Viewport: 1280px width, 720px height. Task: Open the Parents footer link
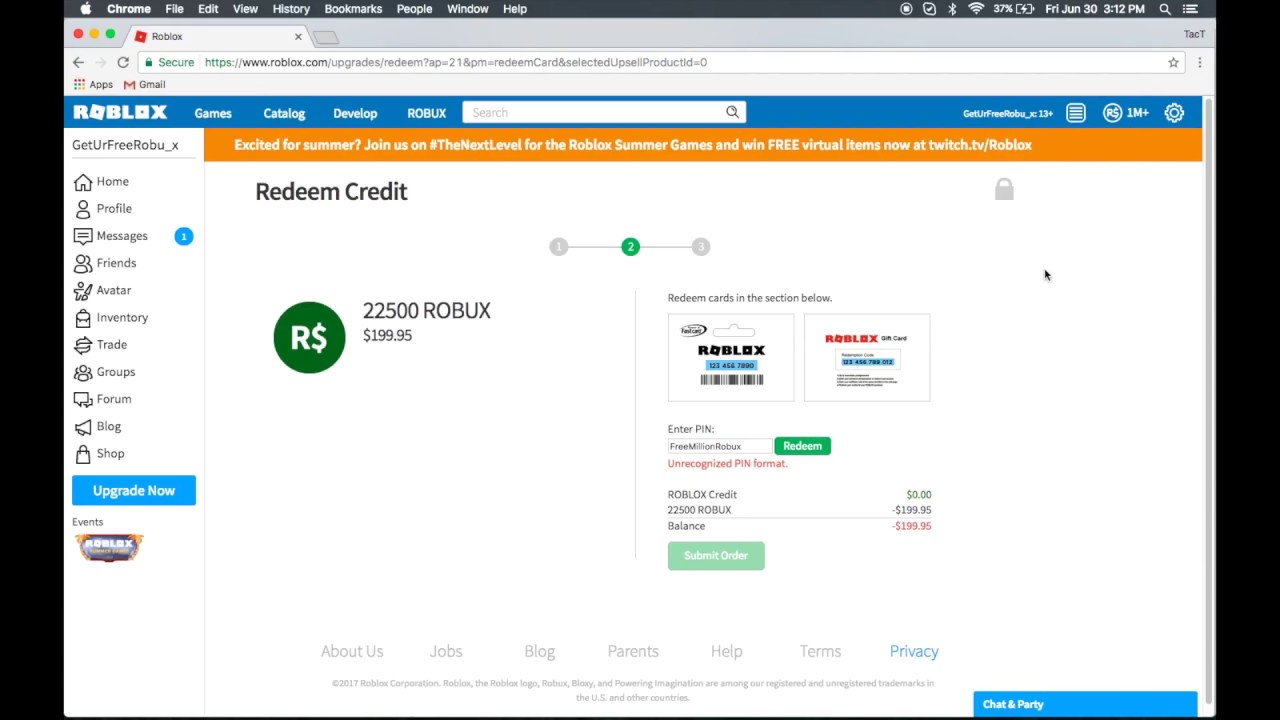click(x=633, y=651)
